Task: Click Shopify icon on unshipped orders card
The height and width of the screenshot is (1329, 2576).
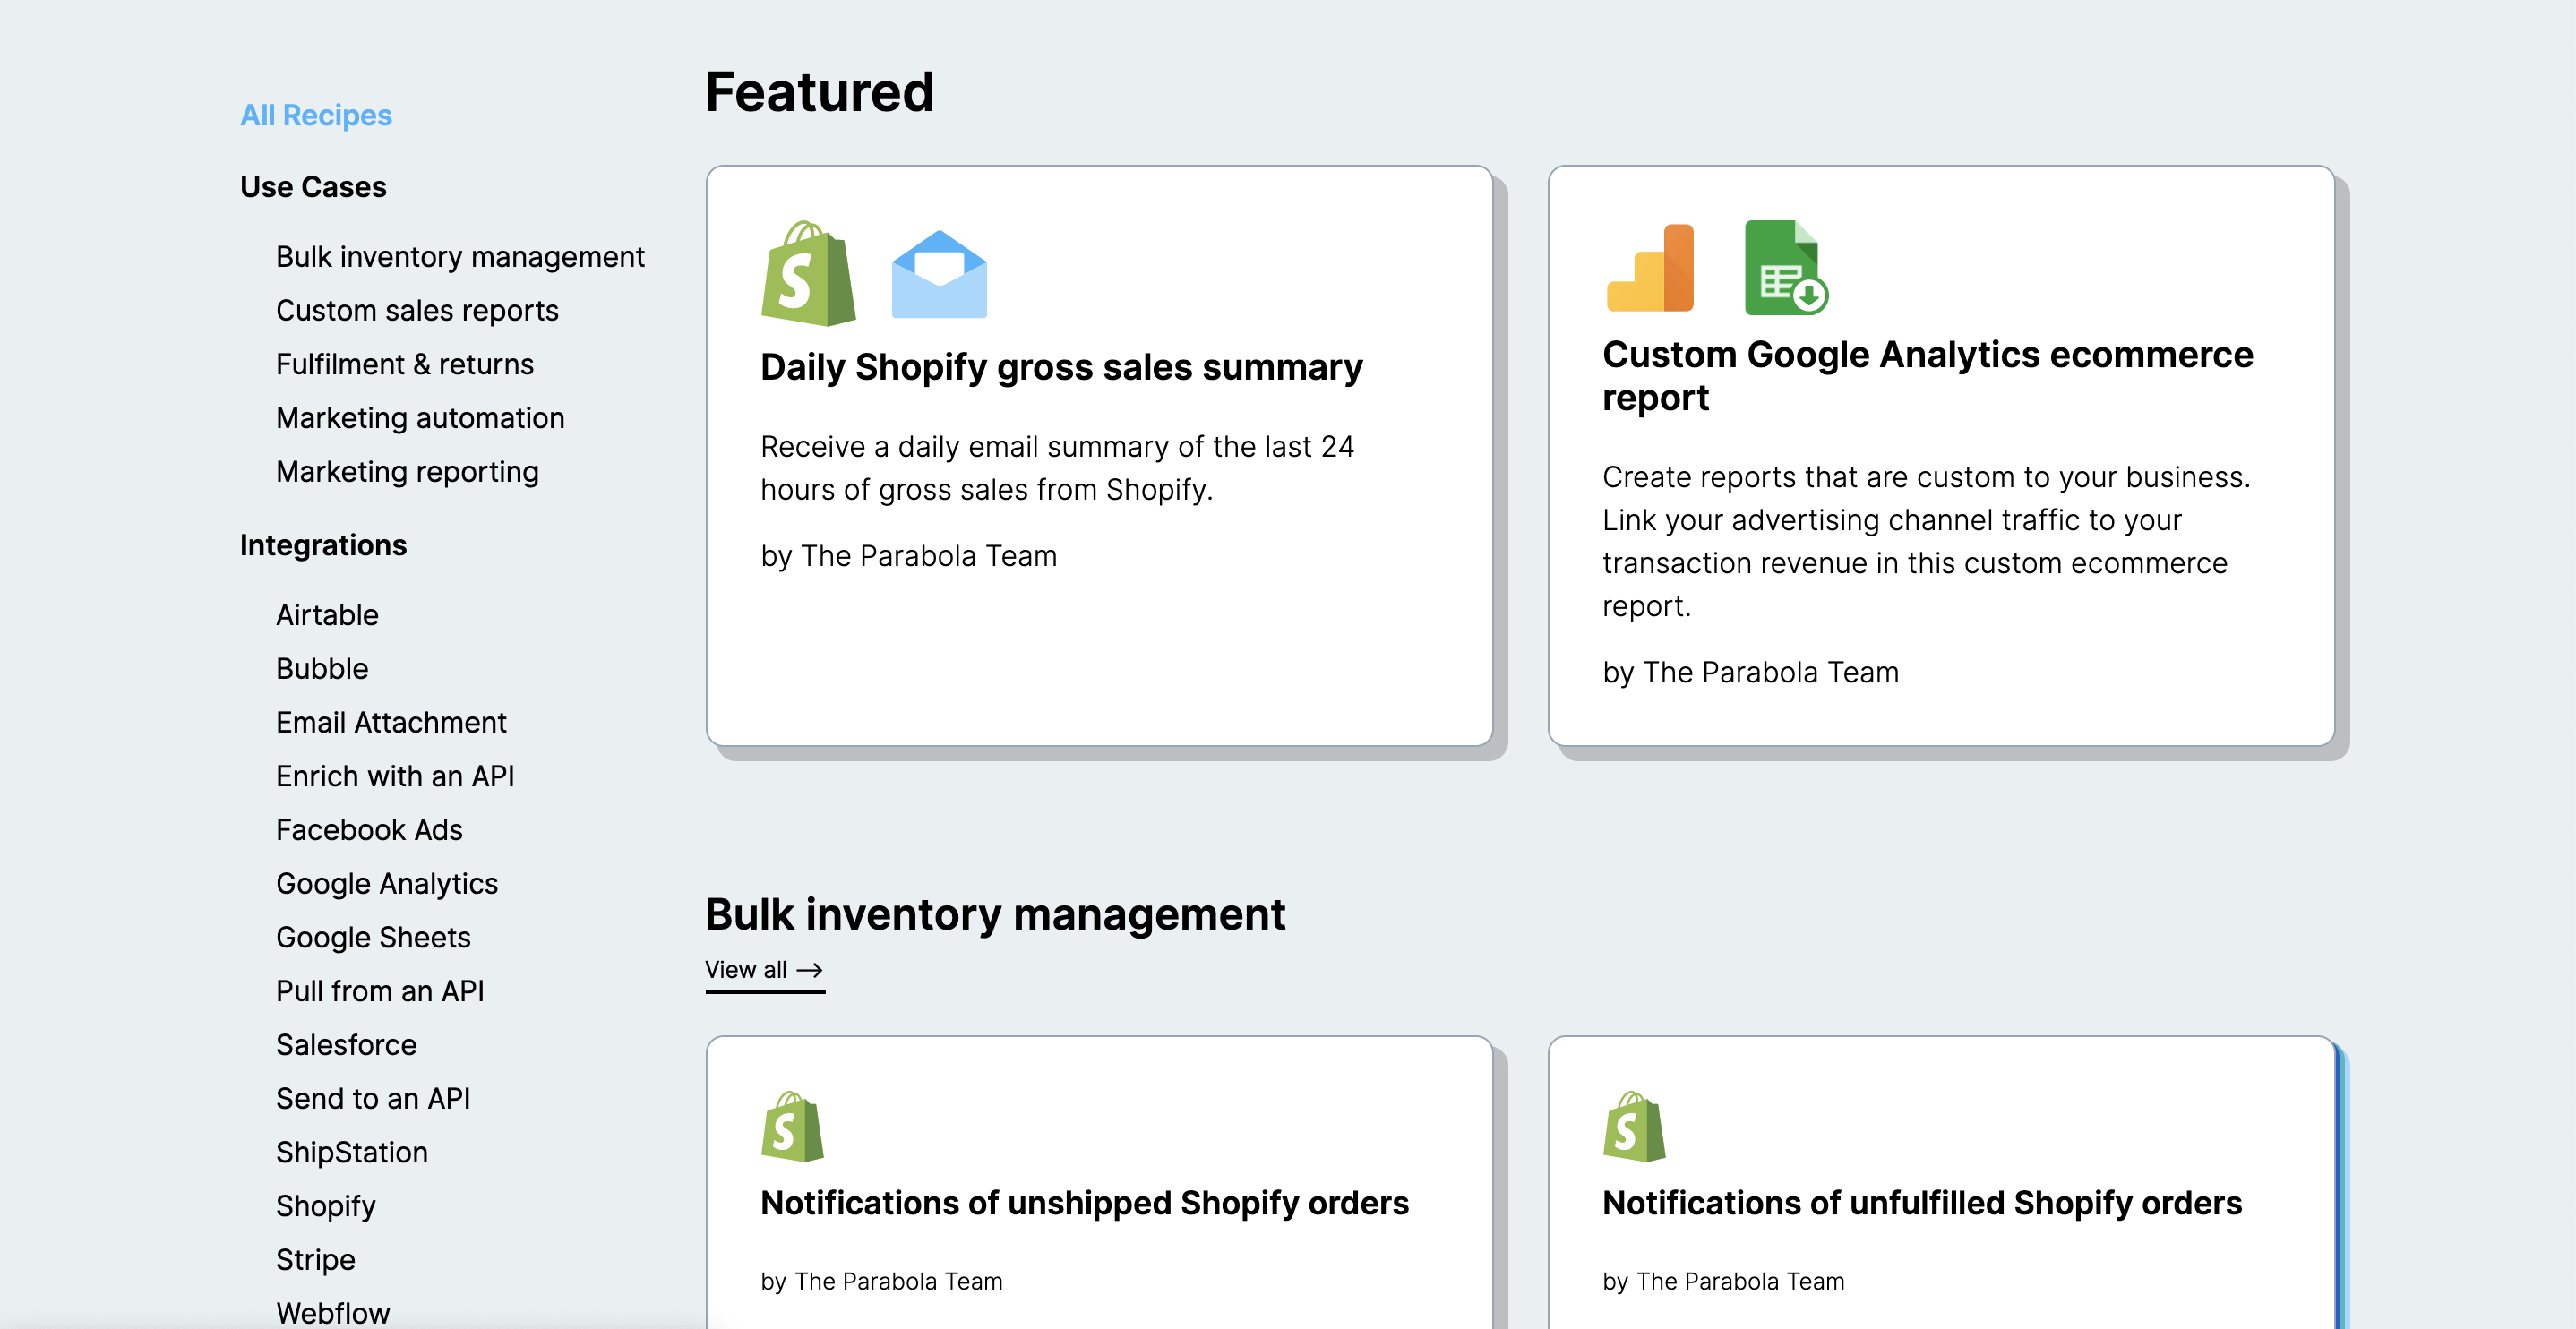Action: tap(792, 1126)
